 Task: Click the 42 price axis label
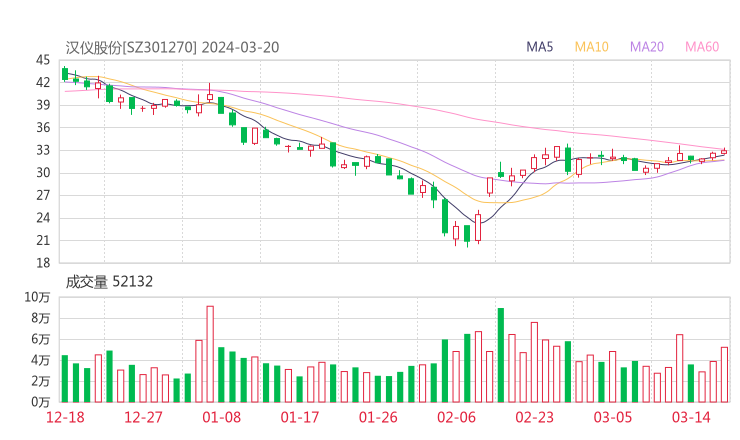[x=43, y=83]
